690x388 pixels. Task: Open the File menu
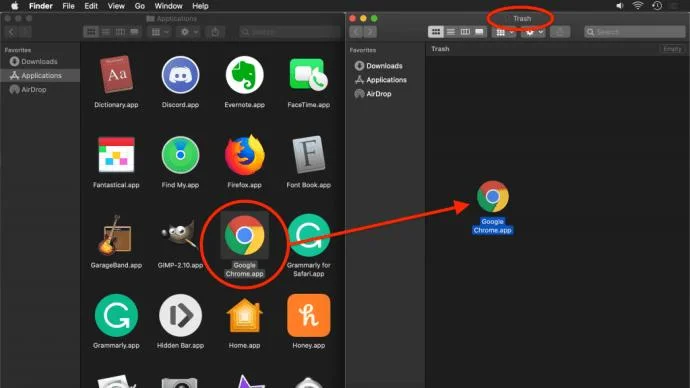pyautogui.click(x=68, y=6)
